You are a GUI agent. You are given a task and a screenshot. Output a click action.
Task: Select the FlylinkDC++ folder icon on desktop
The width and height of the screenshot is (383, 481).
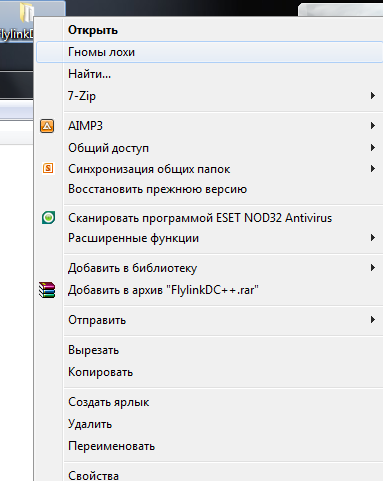tap(25, 12)
